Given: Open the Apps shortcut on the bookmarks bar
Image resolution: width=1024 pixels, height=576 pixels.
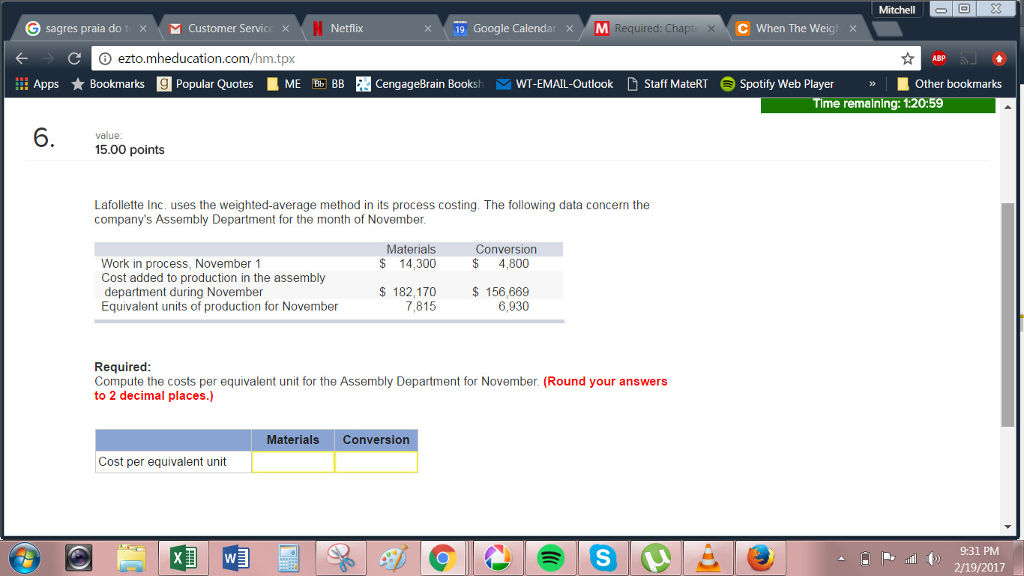Looking at the screenshot, I should [37, 85].
